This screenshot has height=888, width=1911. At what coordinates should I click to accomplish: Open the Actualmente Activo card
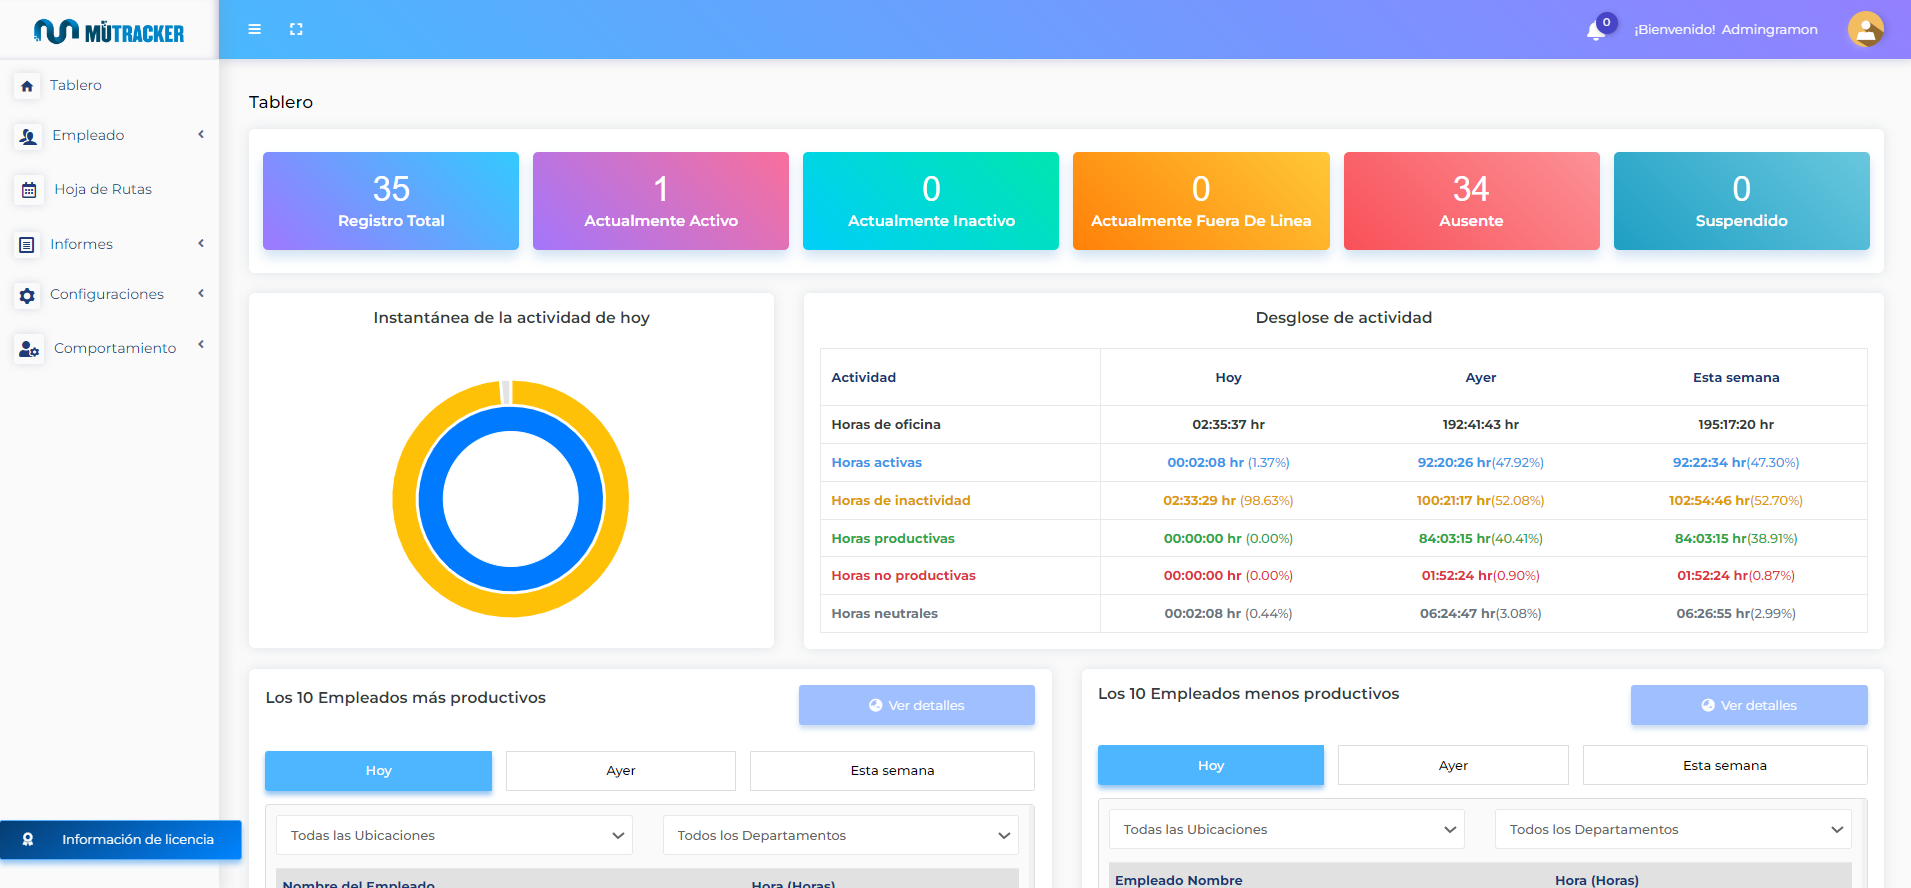tap(661, 201)
